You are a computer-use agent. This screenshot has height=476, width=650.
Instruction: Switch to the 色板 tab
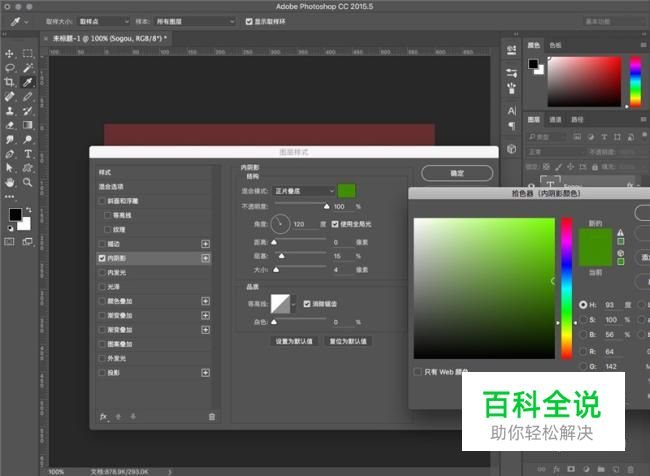pos(556,45)
